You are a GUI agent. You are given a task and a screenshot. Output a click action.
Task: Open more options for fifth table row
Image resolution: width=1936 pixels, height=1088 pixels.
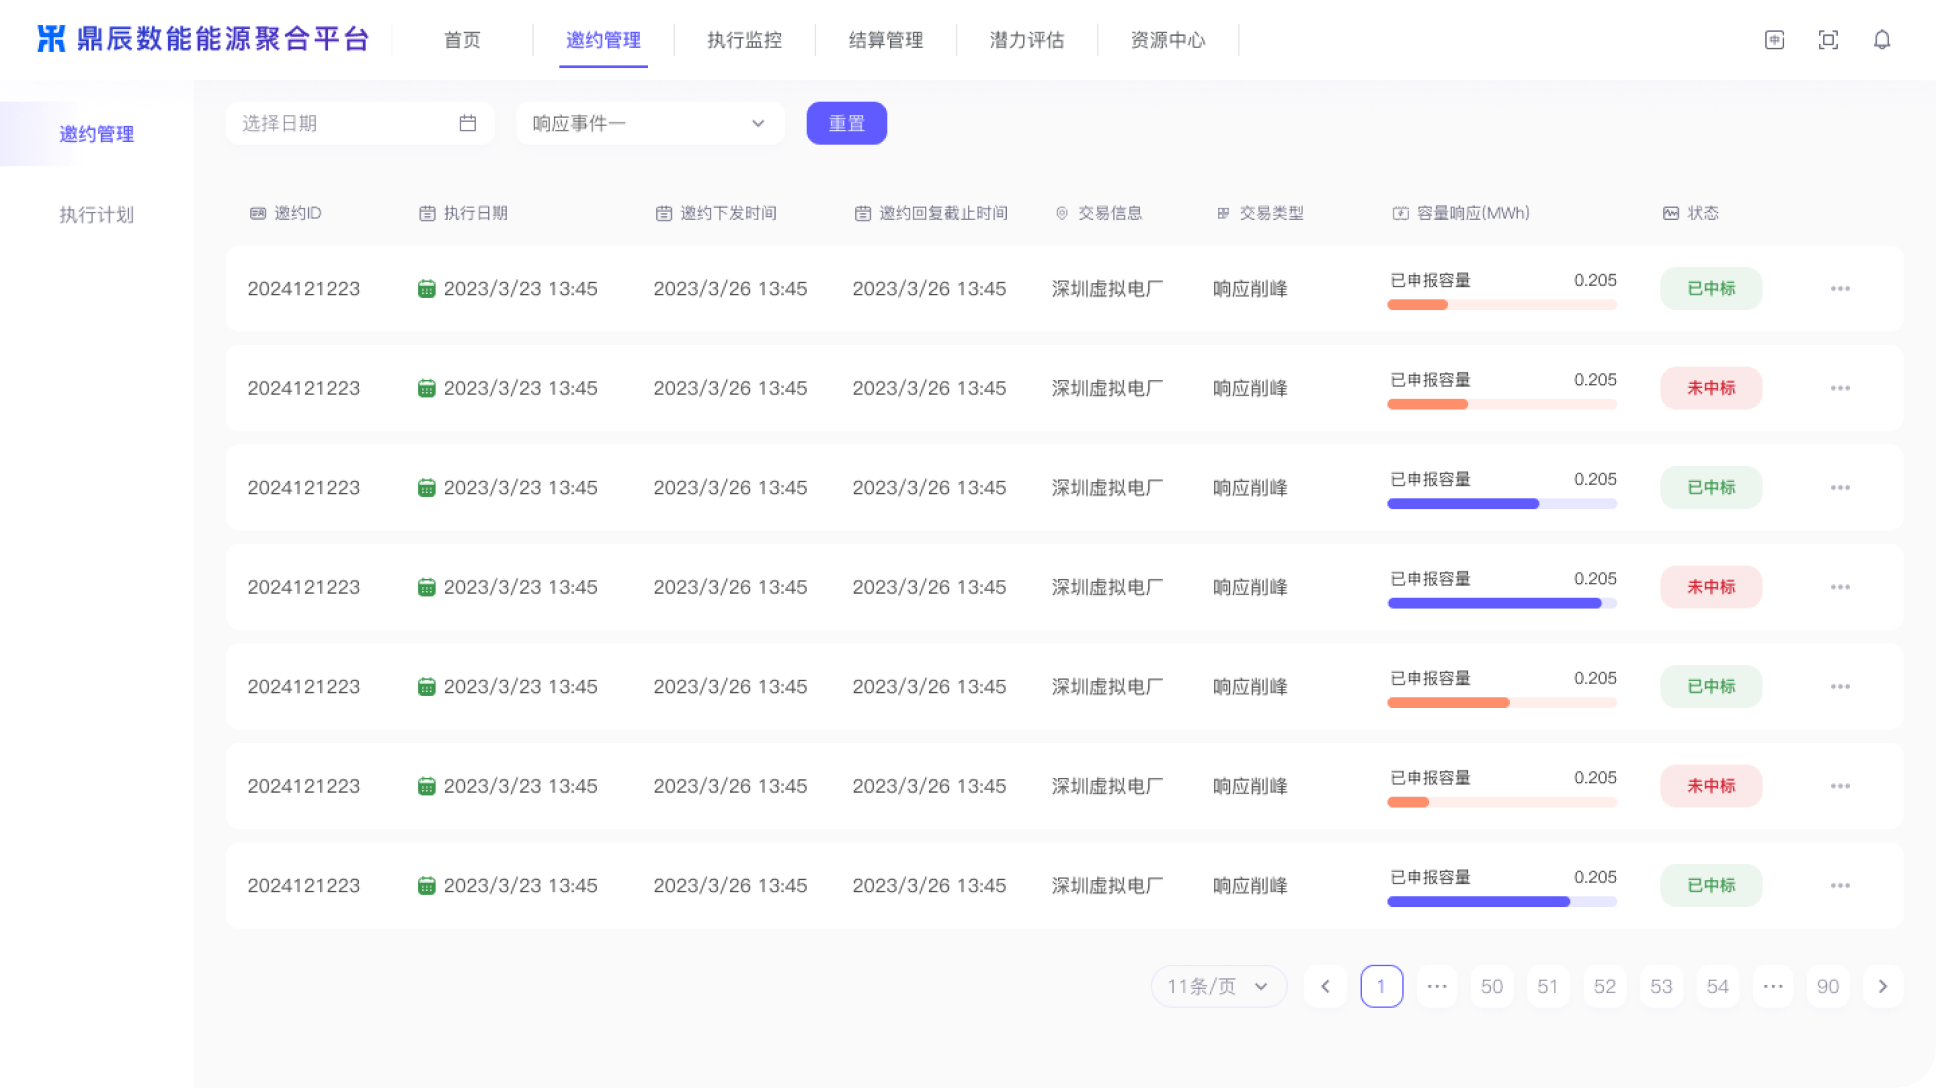point(1840,687)
